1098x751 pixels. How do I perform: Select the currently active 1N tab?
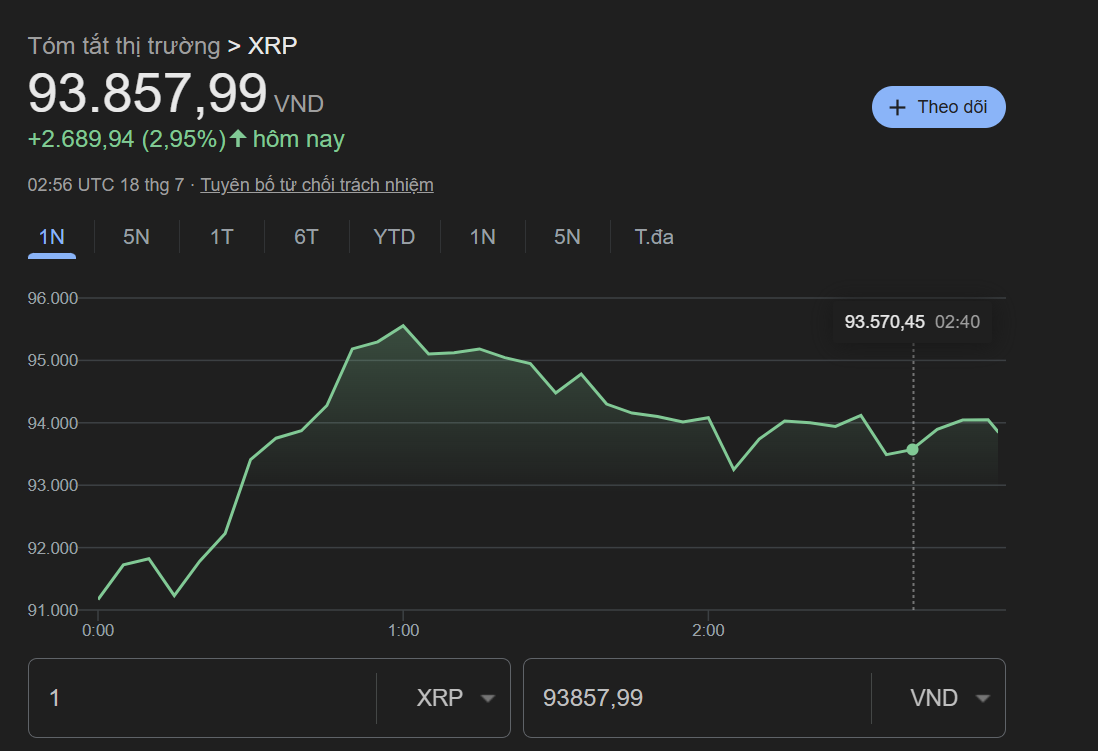pos(51,237)
